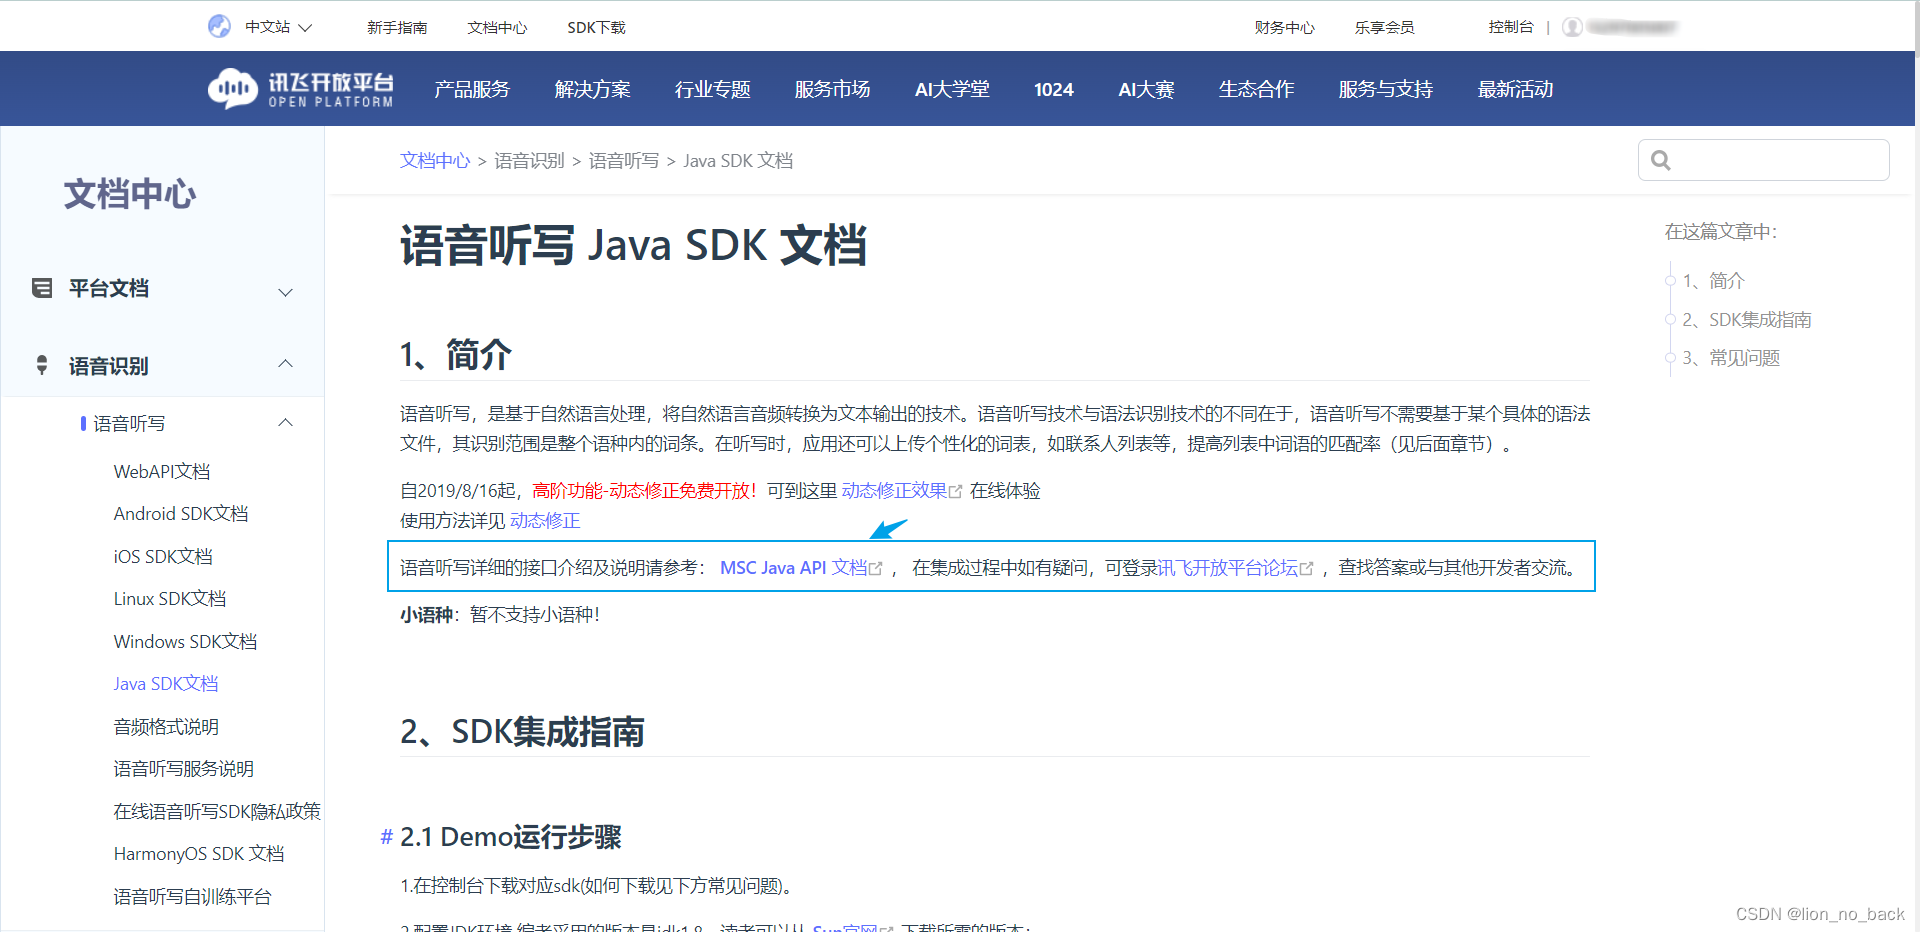Open the MSC Java API 文档 link
1920x932 pixels.
pyautogui.click(x=794, y=567)
